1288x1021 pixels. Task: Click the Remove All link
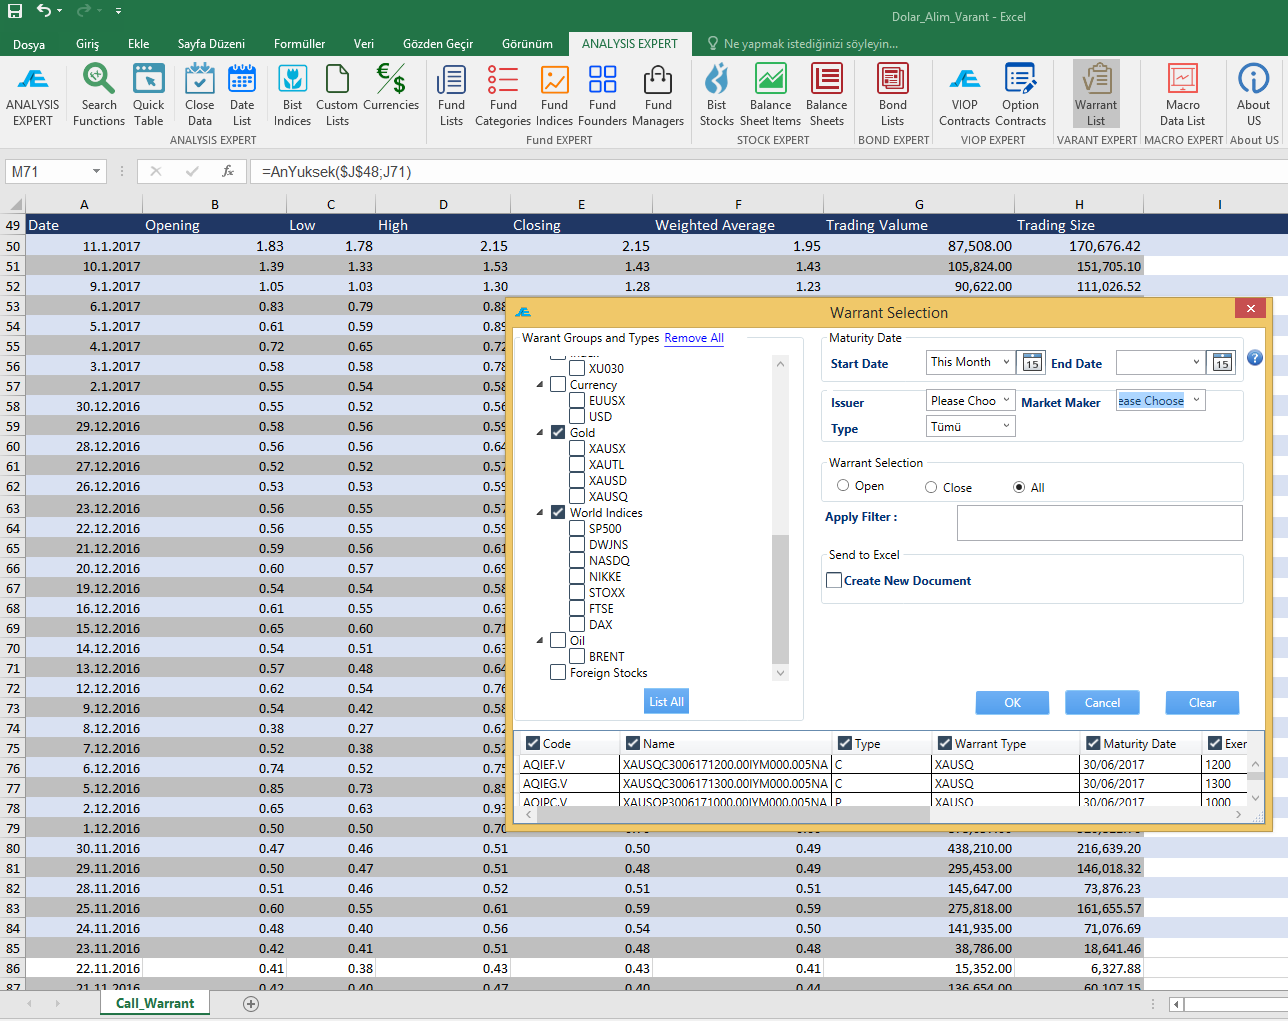click(x=694, y=338)
